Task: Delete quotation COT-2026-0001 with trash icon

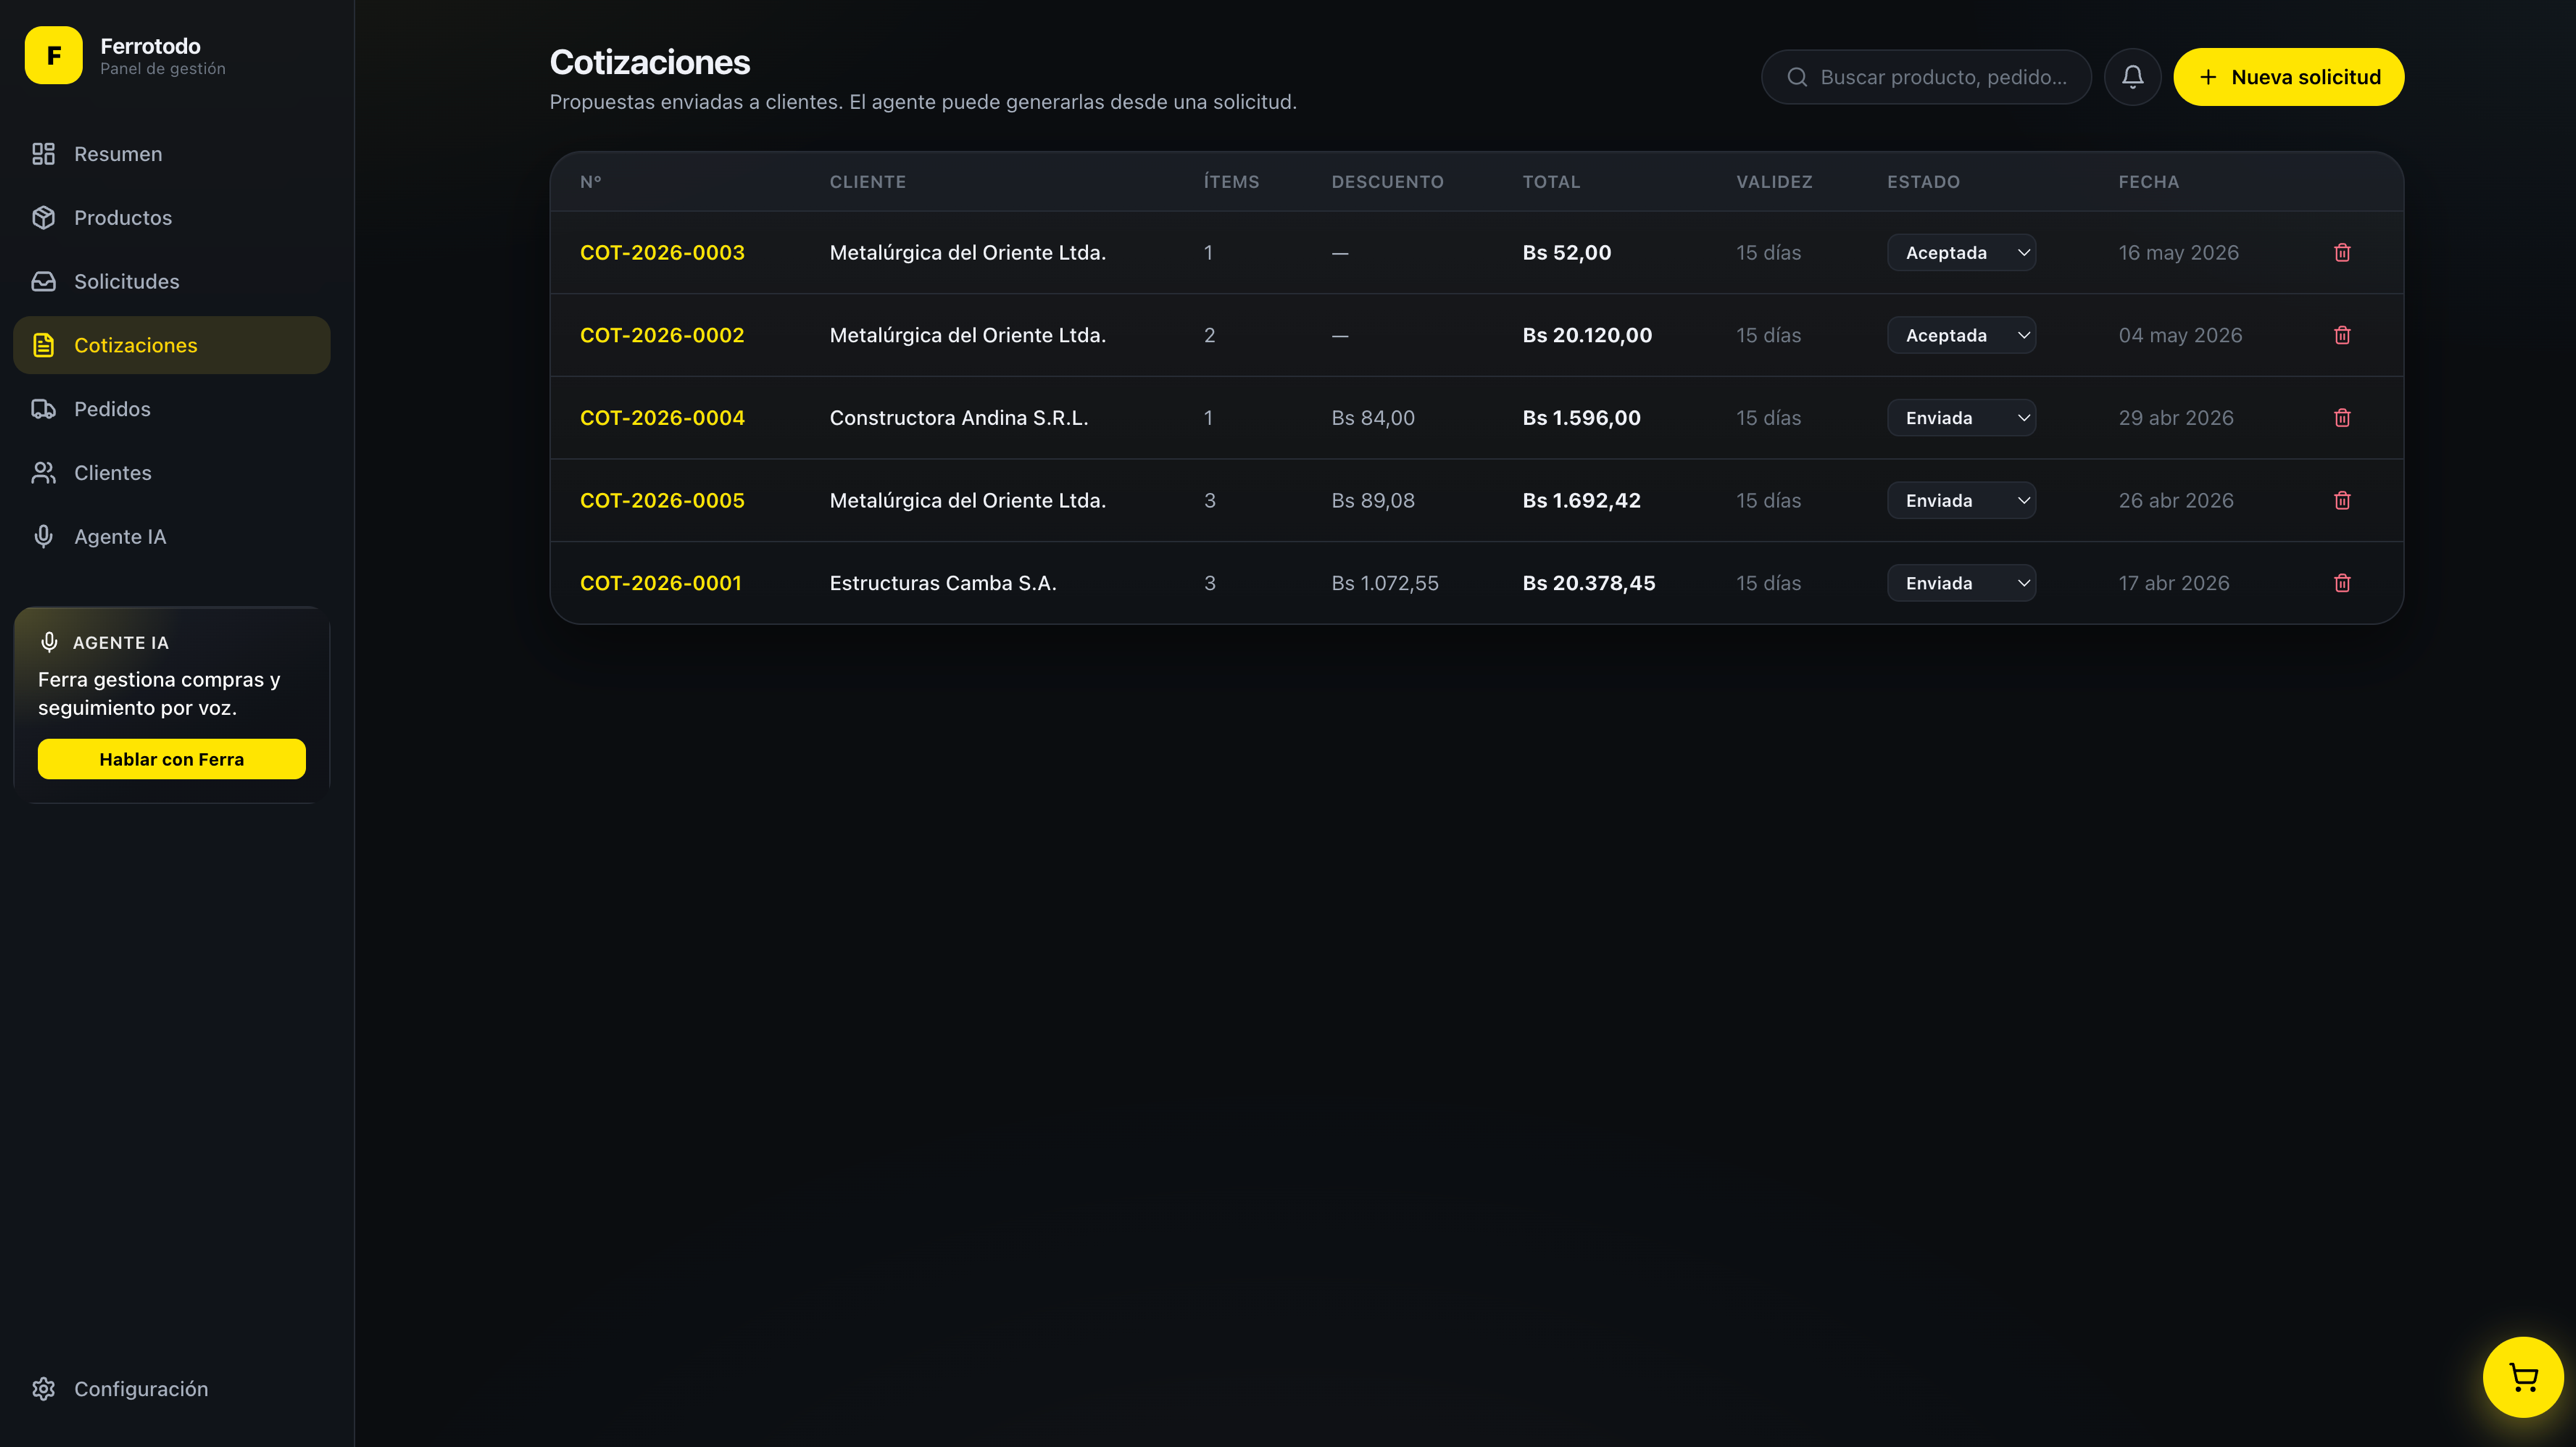Action: click(2342, 583)
